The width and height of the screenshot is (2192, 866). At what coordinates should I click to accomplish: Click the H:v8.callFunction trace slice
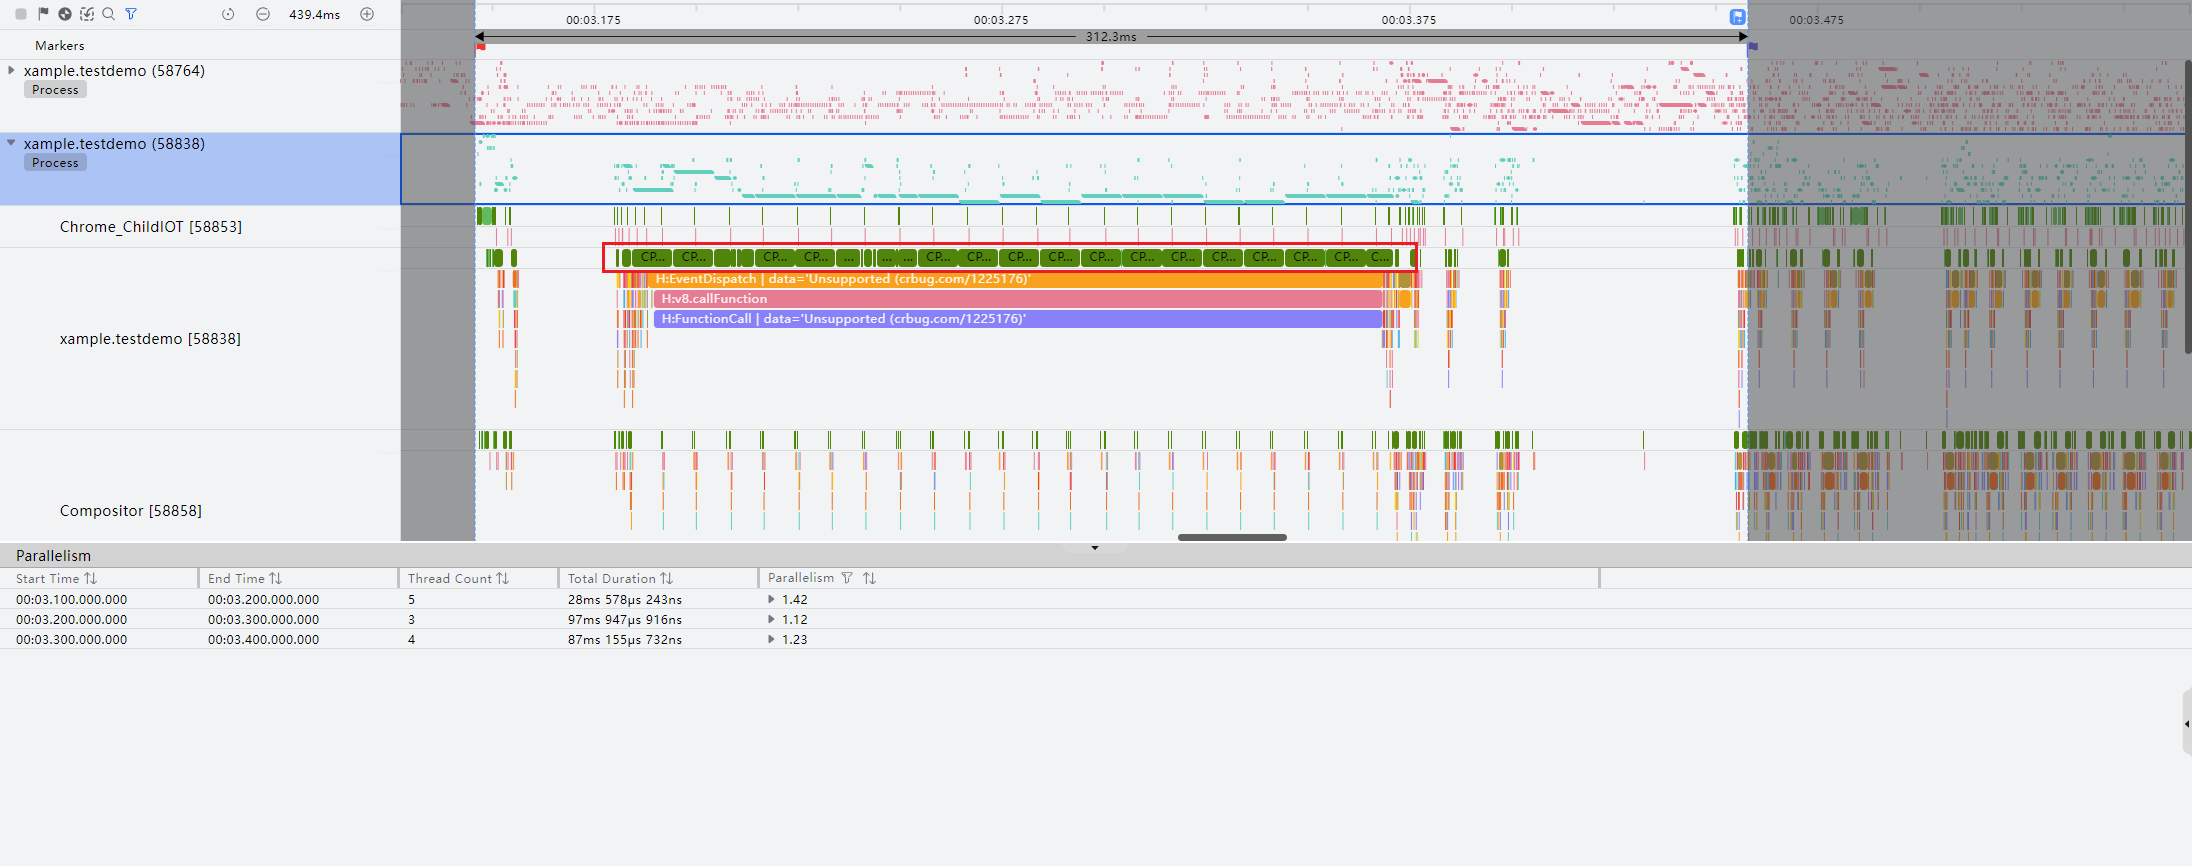tap(1018, 299)
